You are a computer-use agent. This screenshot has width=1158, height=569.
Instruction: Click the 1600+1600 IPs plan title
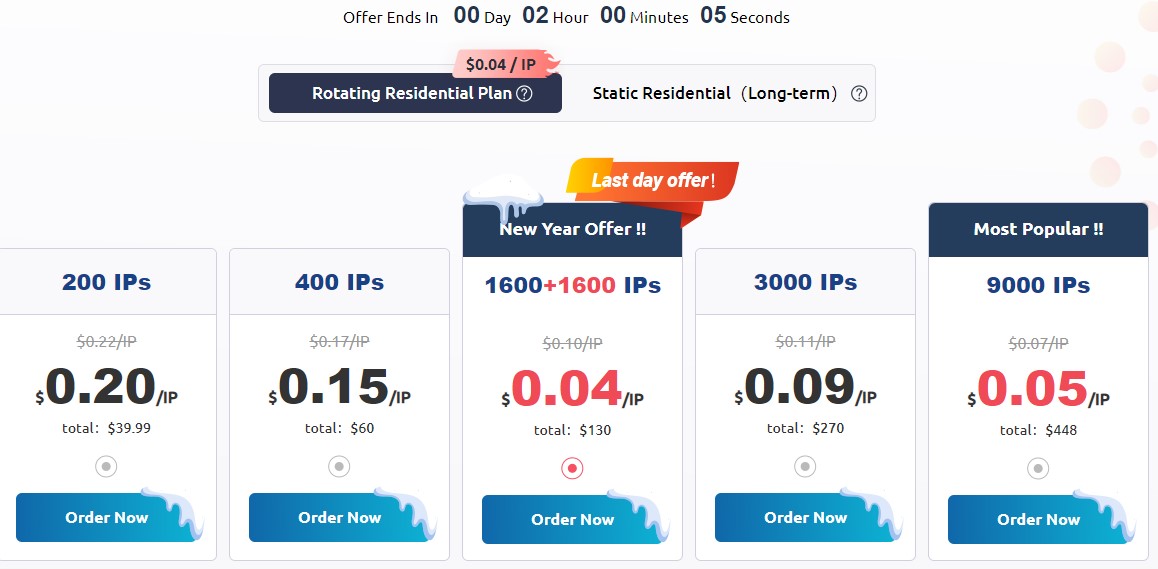572,285
